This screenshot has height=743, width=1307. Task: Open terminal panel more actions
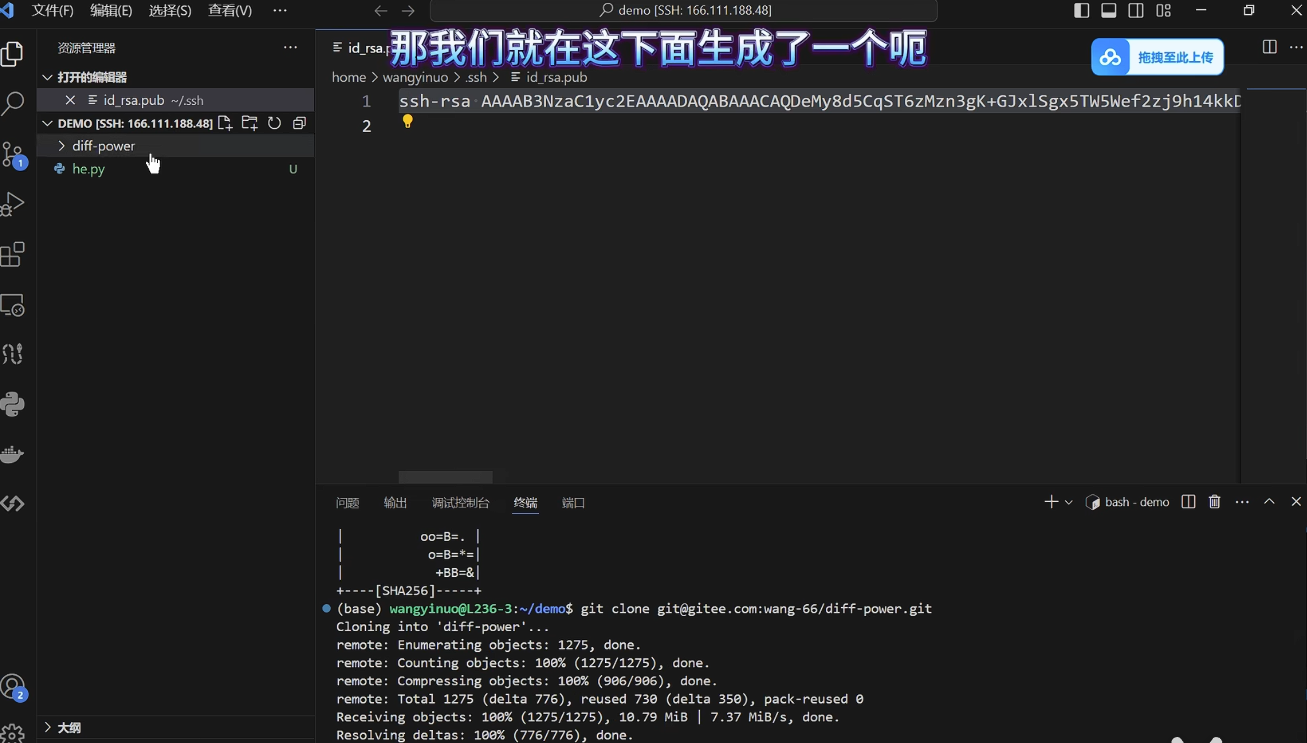1242,502
